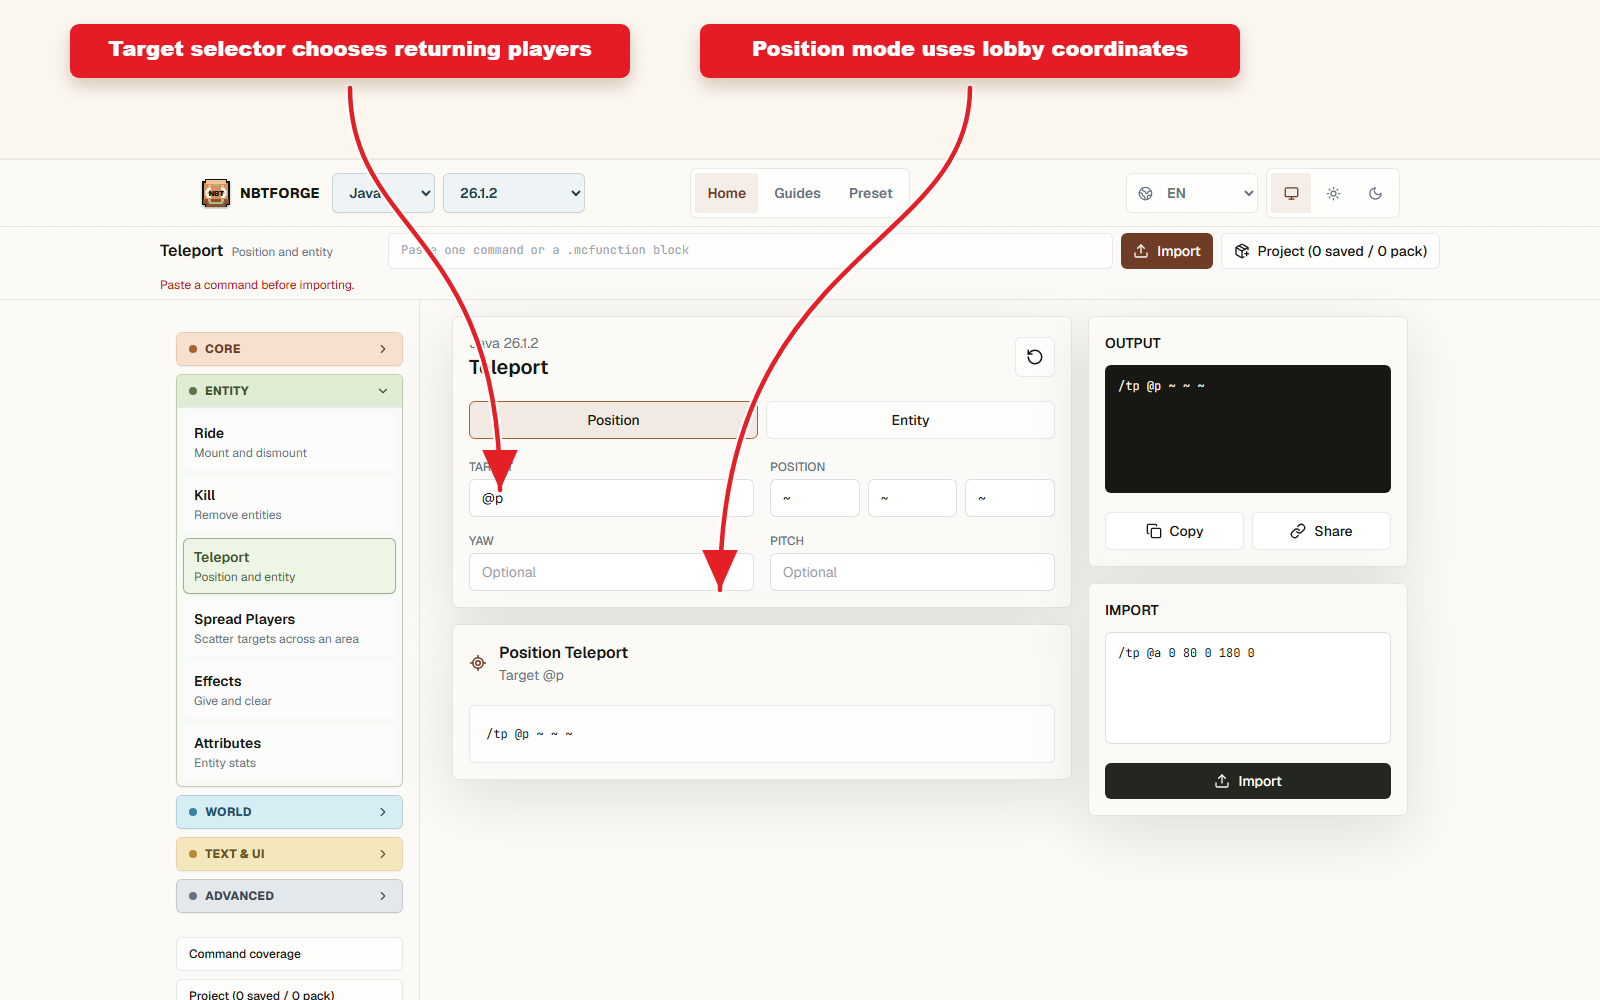Reset the Teleport form with the refresh icon

(x=1035, y=357)
